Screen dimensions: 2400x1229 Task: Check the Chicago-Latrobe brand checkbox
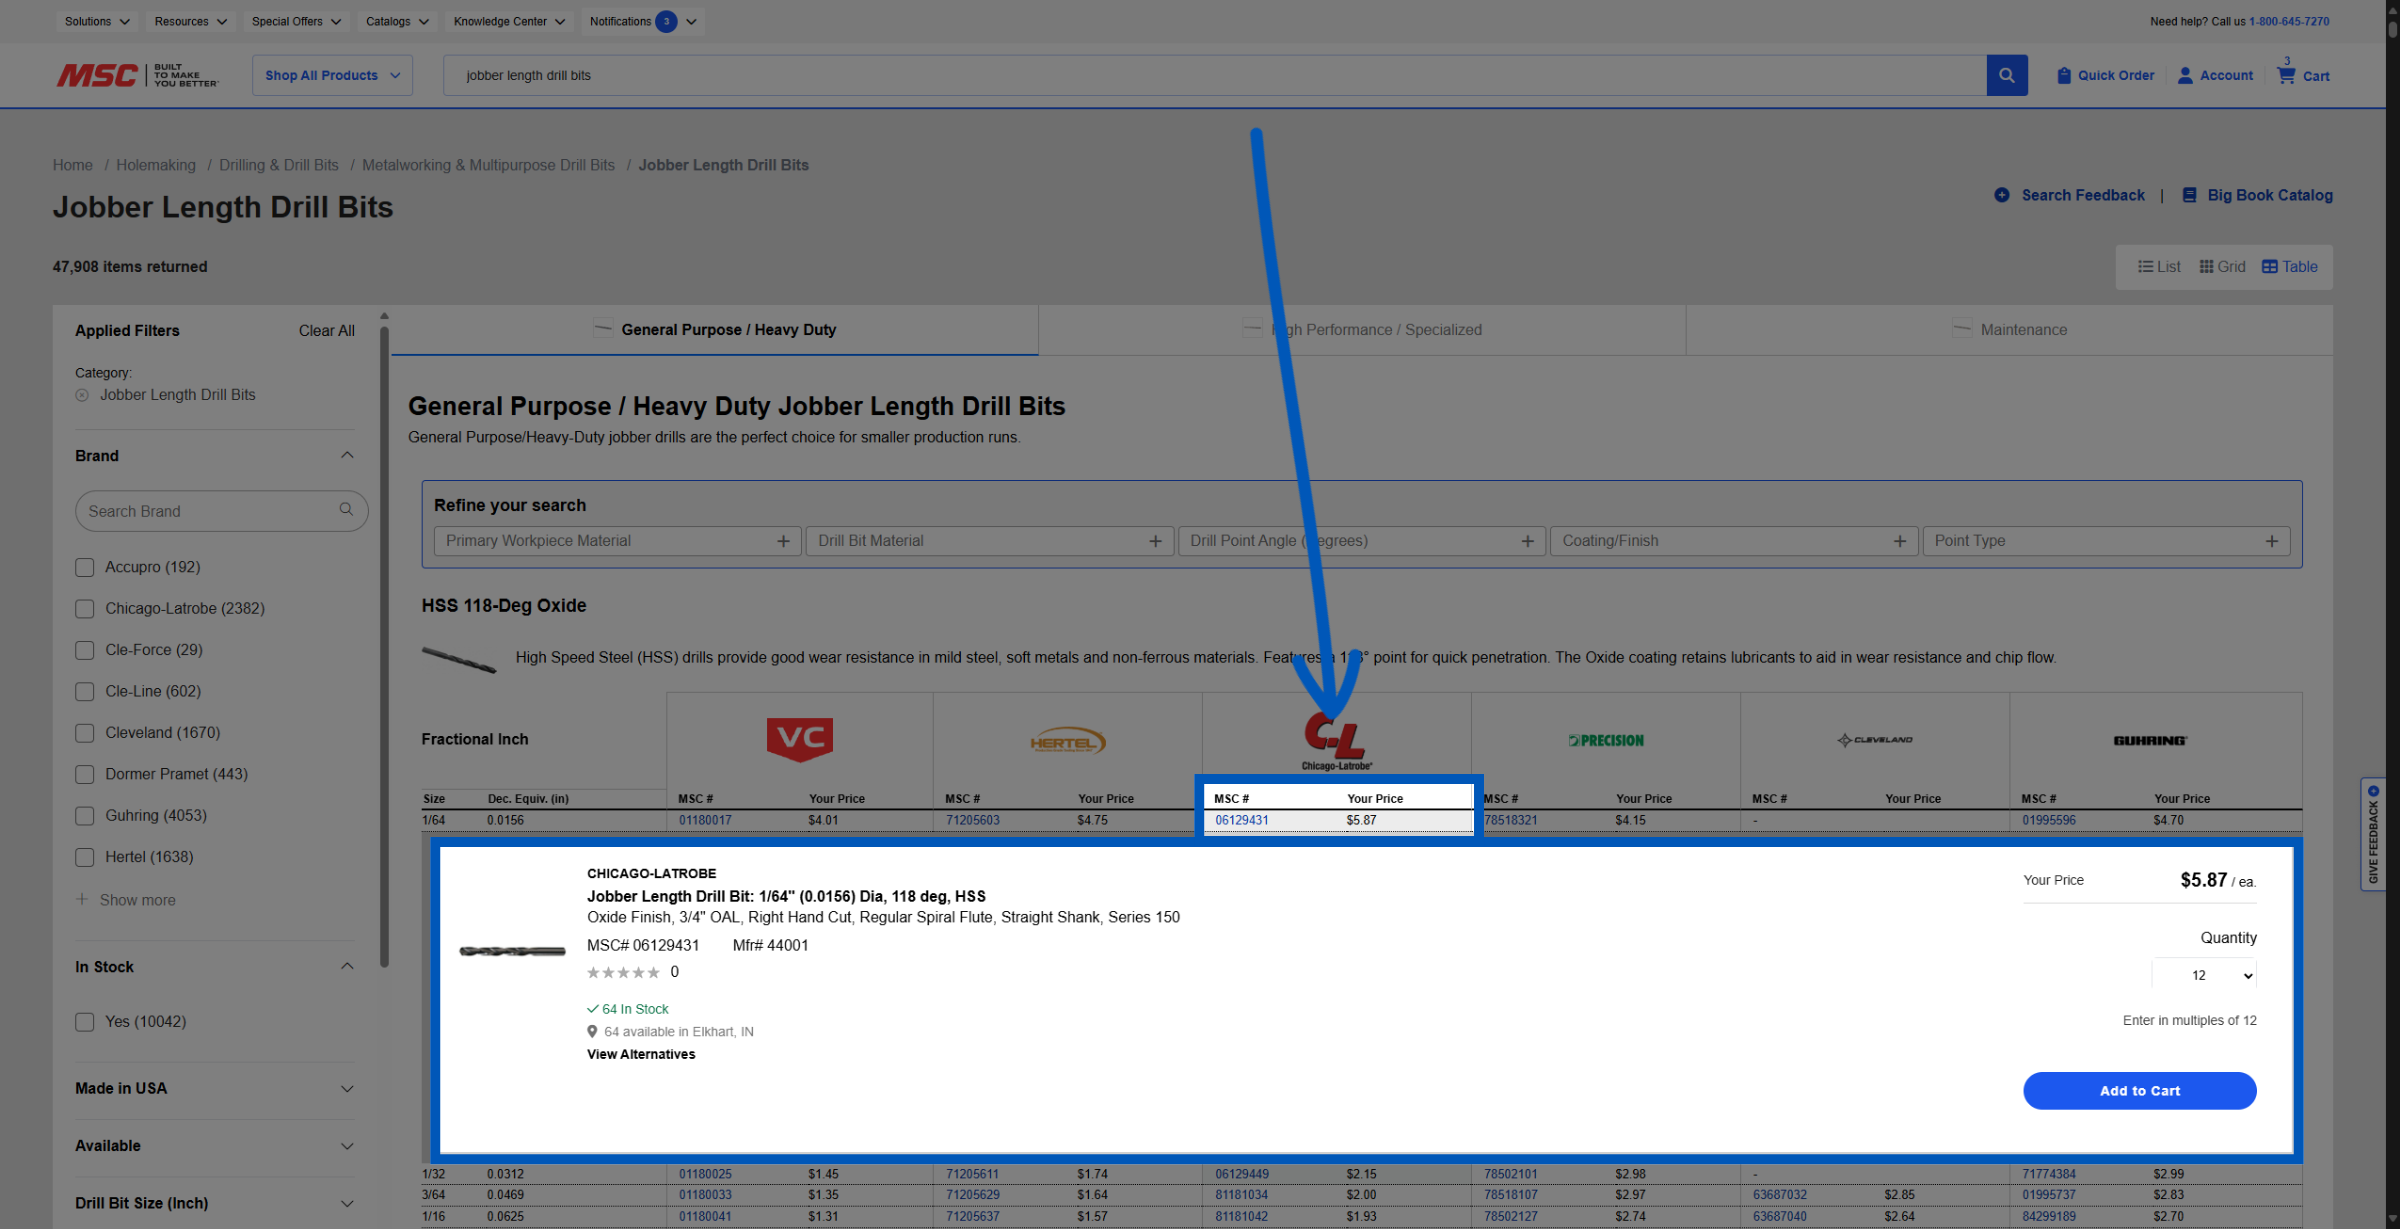tap(85, 609)
